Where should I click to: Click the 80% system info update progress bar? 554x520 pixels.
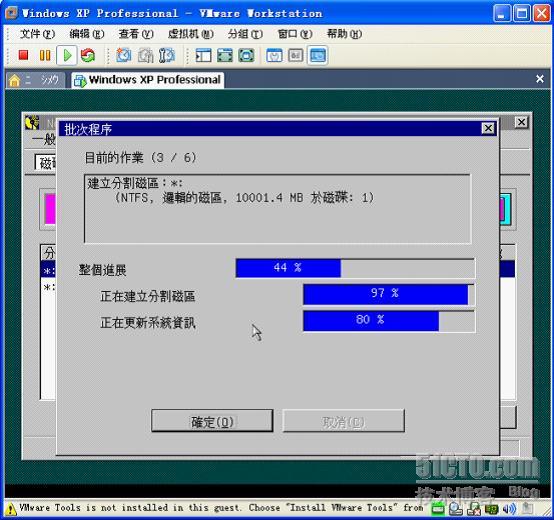(389, 321)
